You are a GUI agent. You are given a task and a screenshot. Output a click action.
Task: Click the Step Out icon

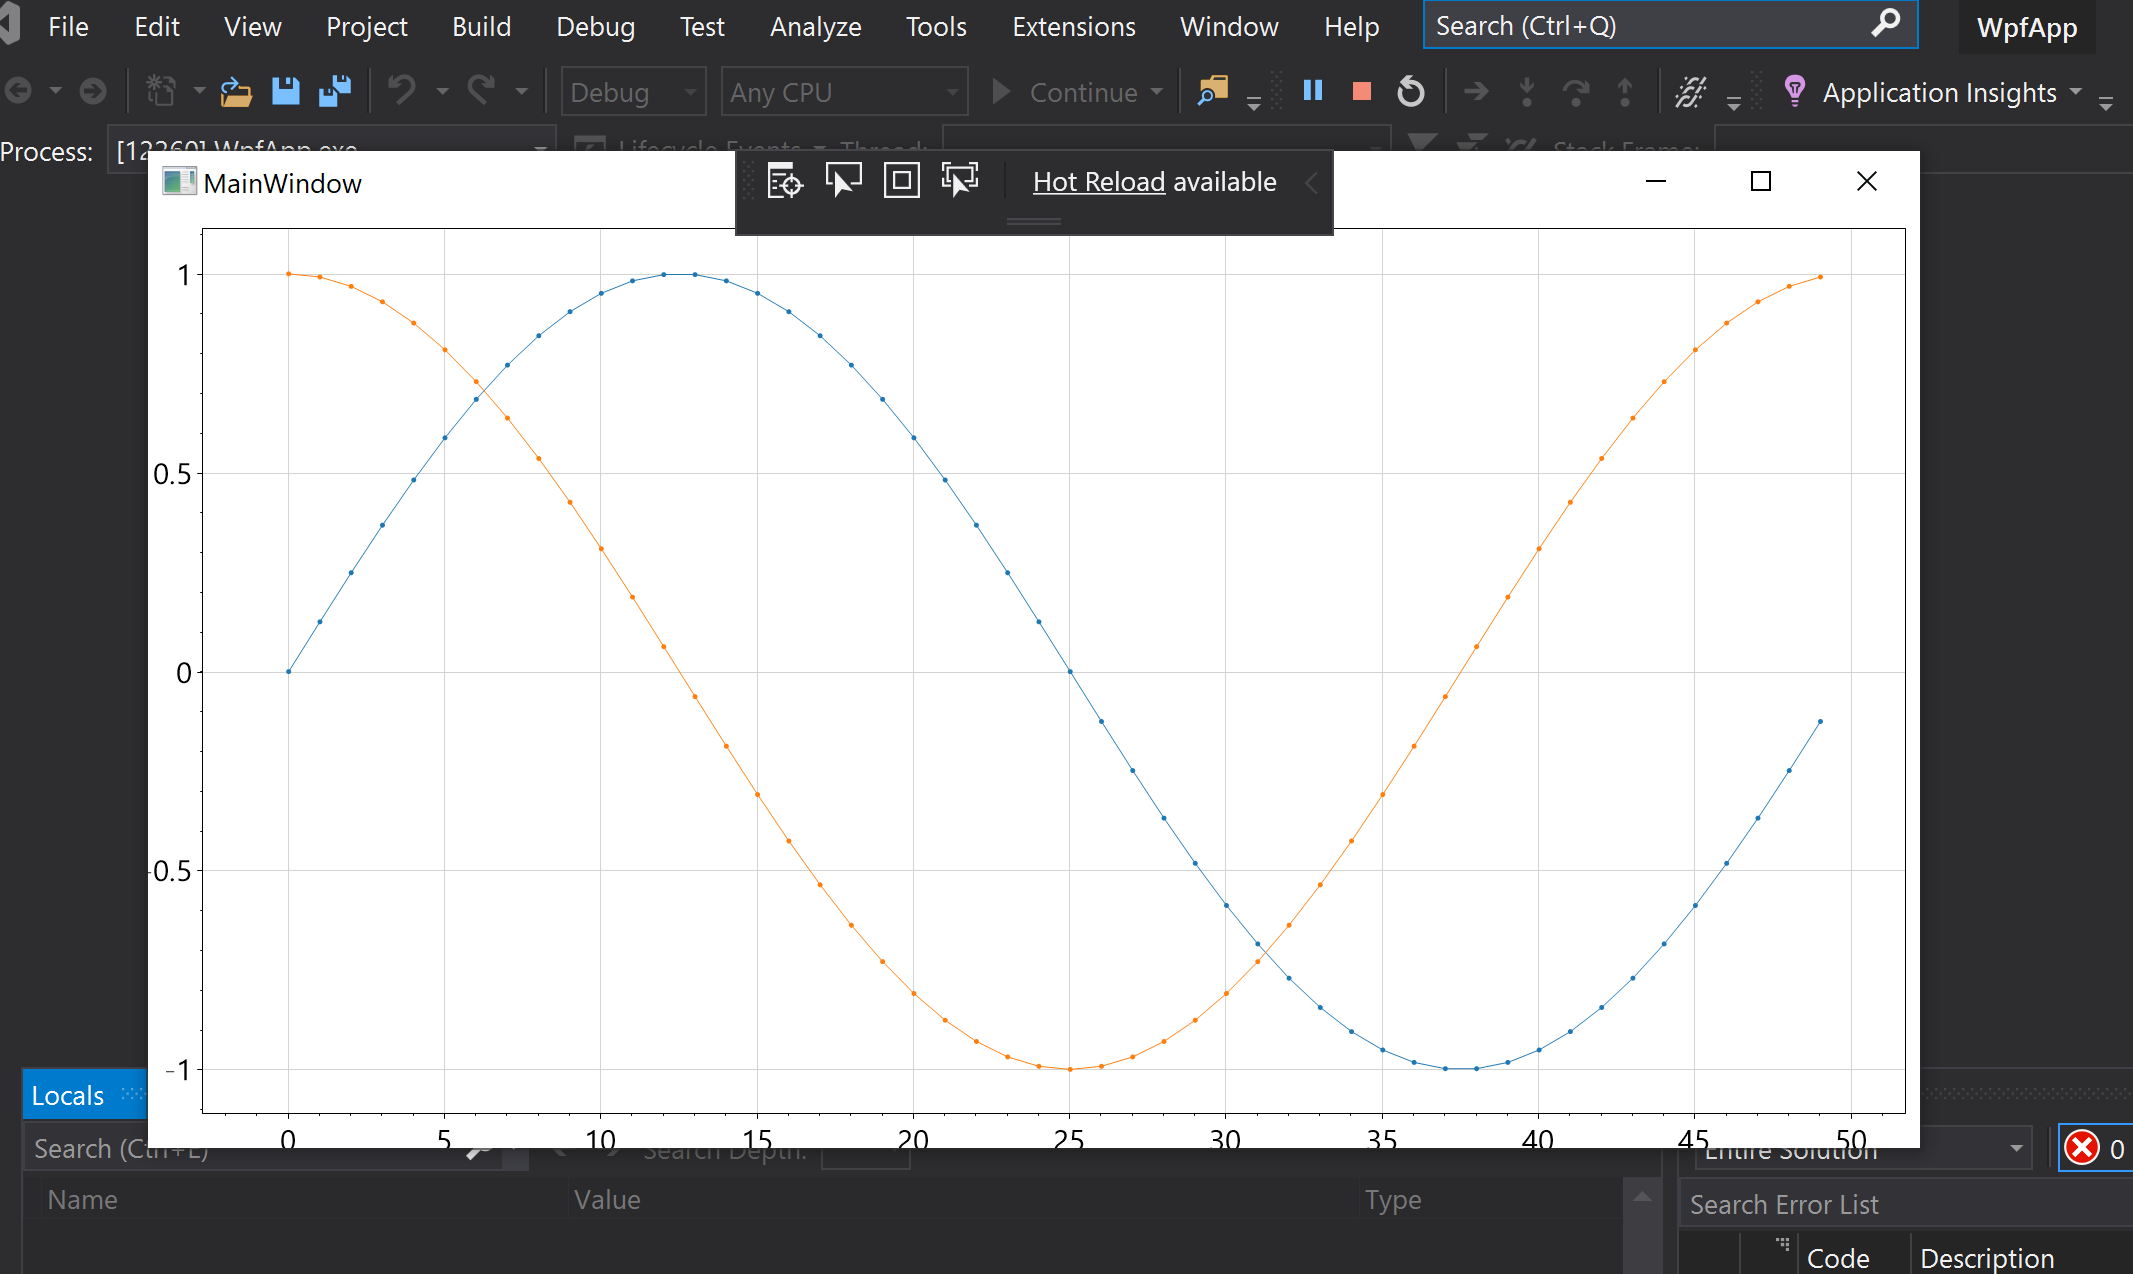click(1626, 92)
